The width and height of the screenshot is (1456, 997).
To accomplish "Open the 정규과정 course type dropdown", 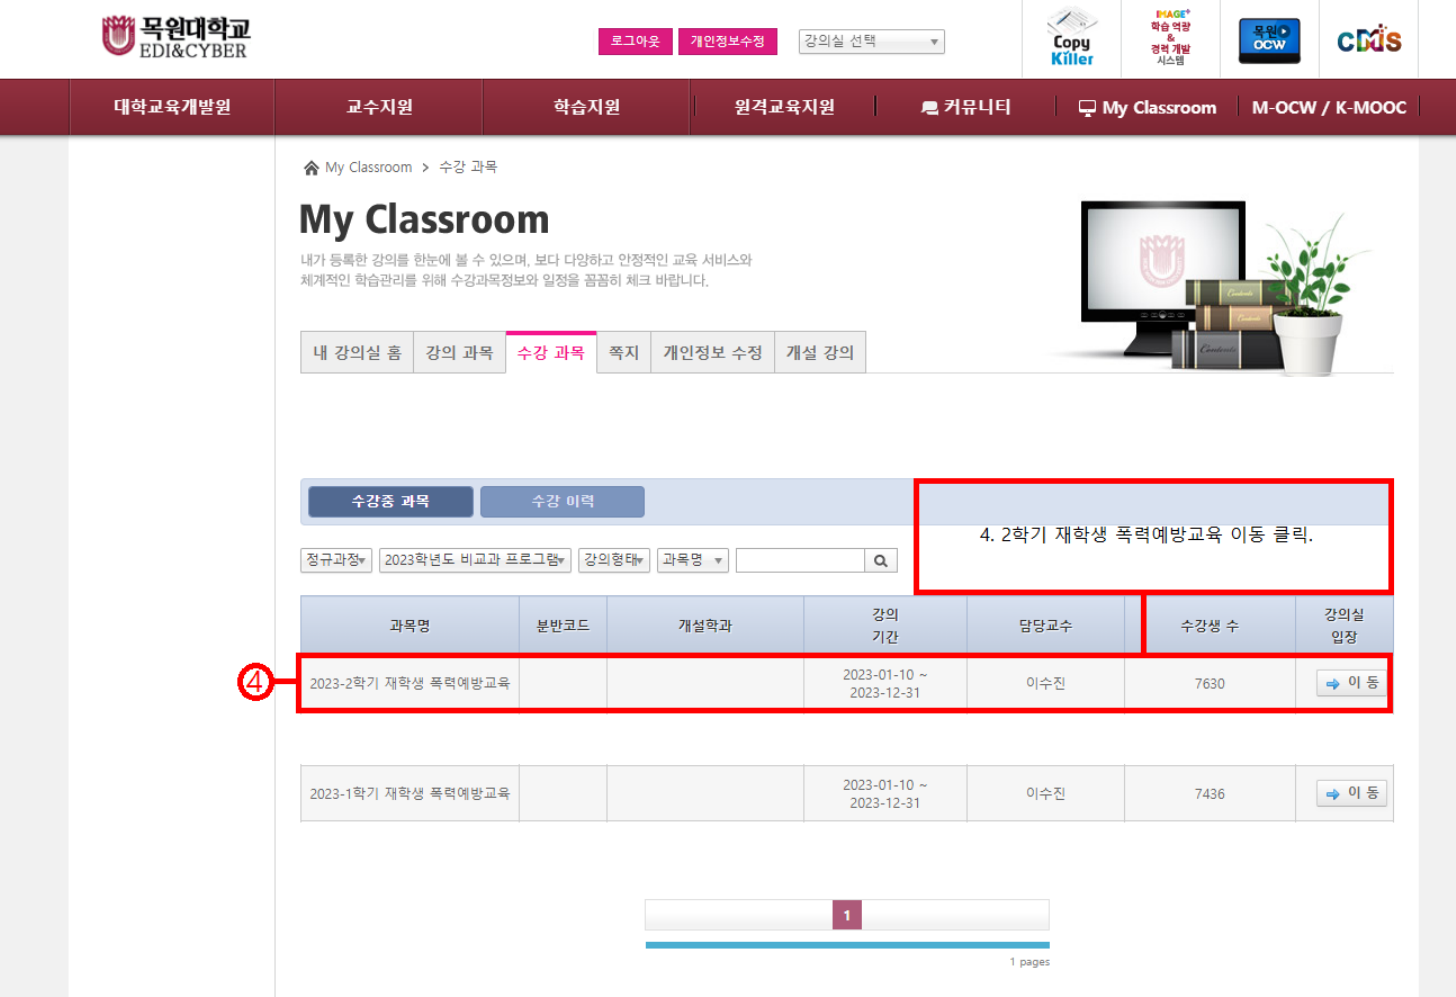I will (x=336, y=560).
